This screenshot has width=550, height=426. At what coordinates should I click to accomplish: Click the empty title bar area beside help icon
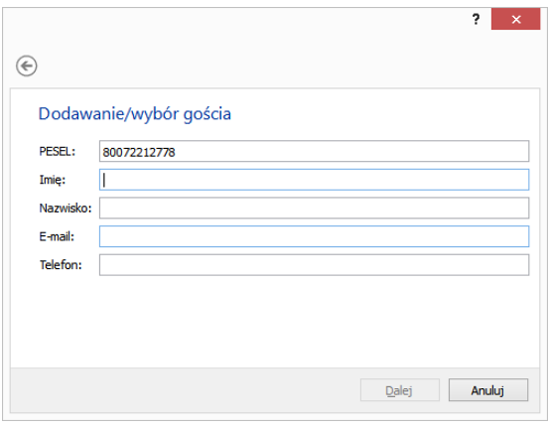click(235, 19)
